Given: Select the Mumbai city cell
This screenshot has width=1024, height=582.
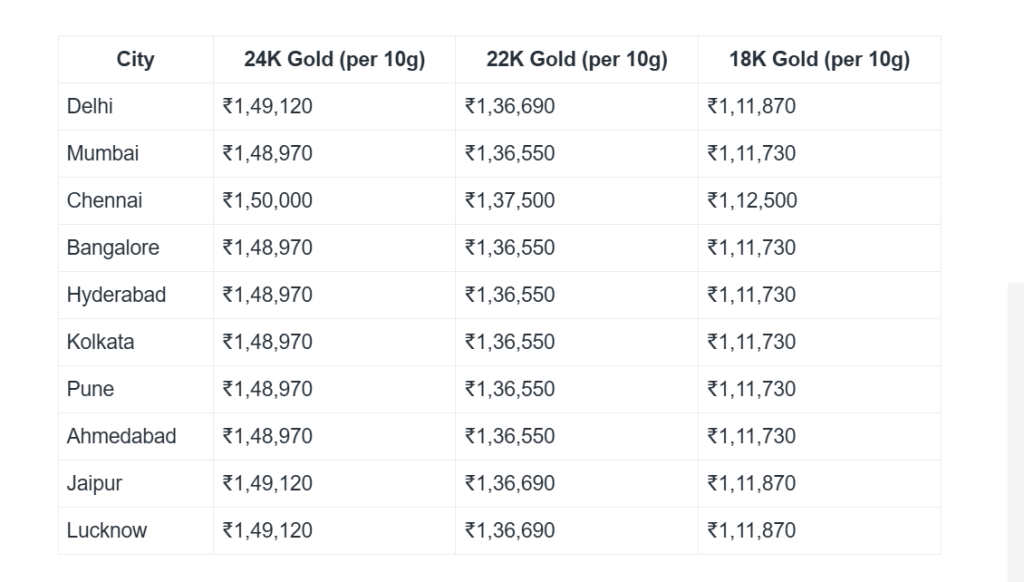Looking at the screenshot, I should tap(103, 153).
